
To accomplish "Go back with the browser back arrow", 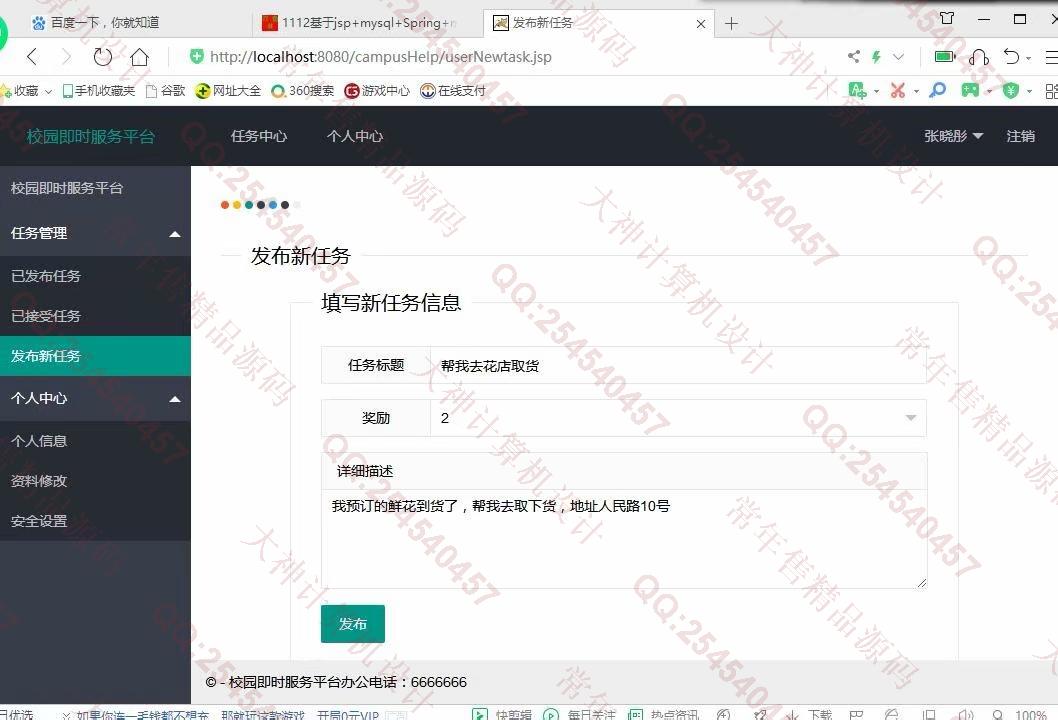I will (x=32, y=57).
